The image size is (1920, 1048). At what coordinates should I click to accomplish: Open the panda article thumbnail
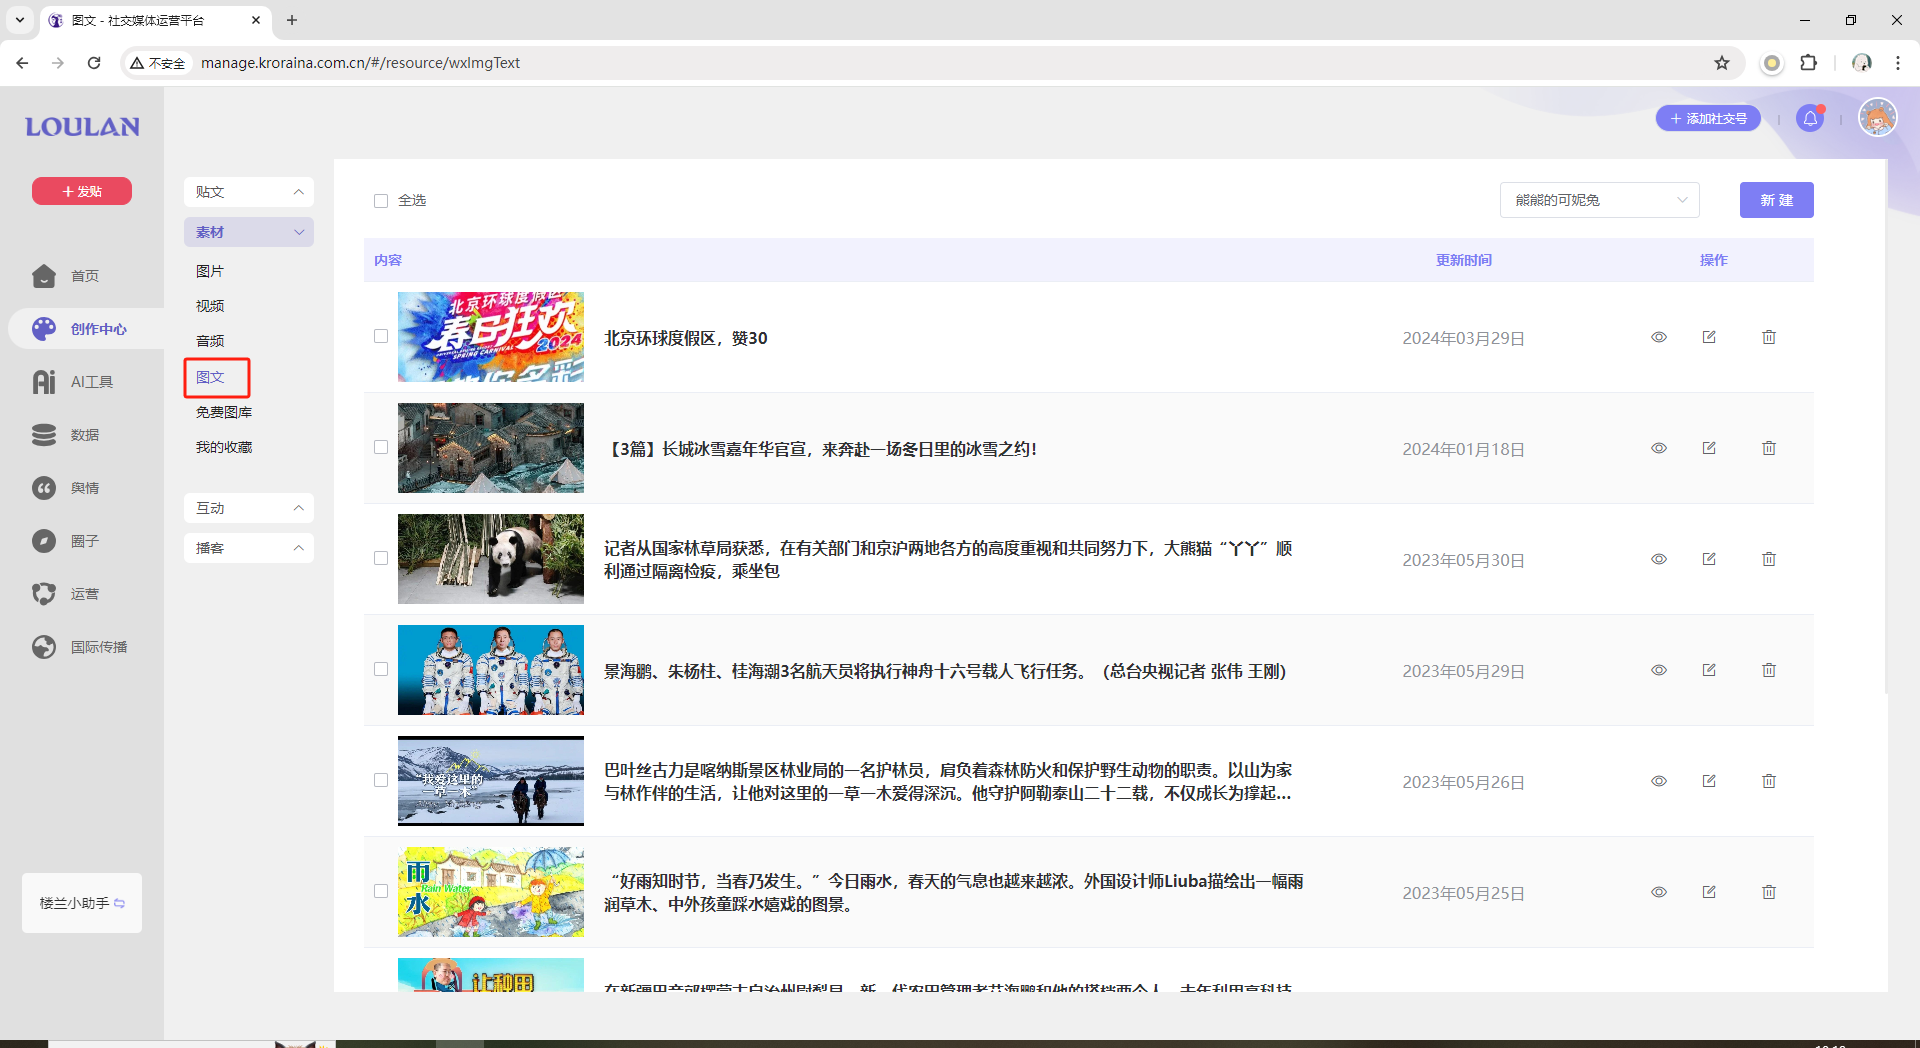(x=491, y=559)
